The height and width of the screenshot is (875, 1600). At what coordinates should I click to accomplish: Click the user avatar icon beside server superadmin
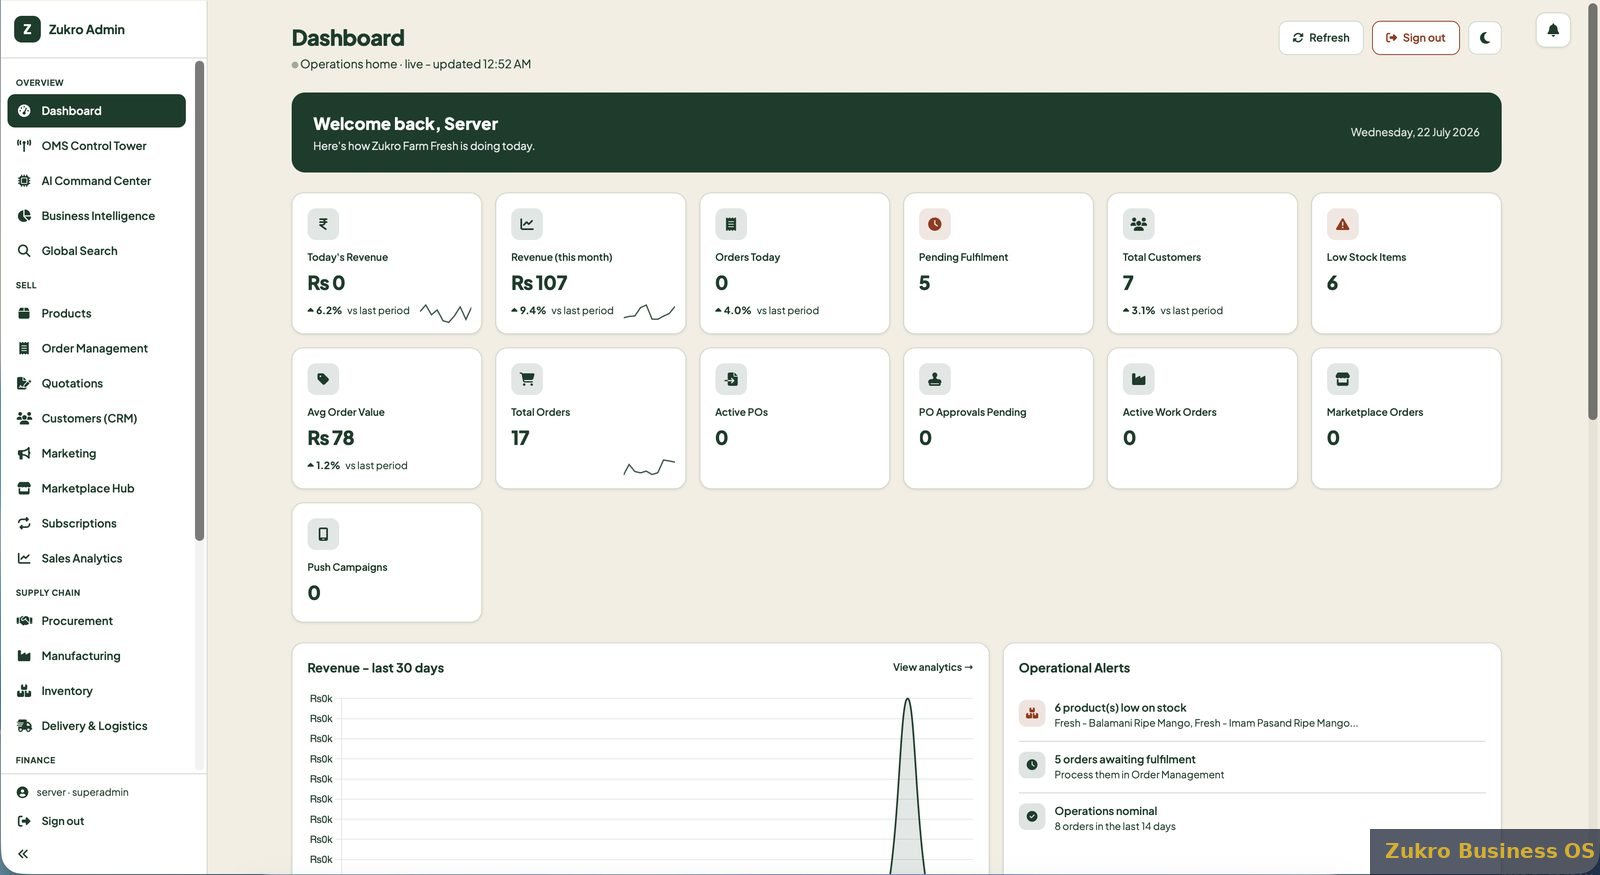[22, 792]
